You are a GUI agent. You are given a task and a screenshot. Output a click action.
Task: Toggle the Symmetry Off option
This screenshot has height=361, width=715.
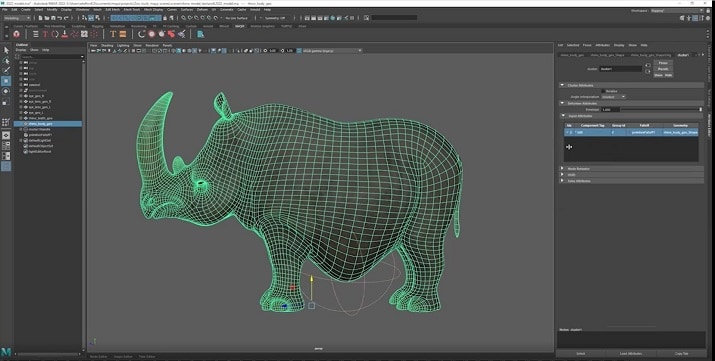coord(275,18)
